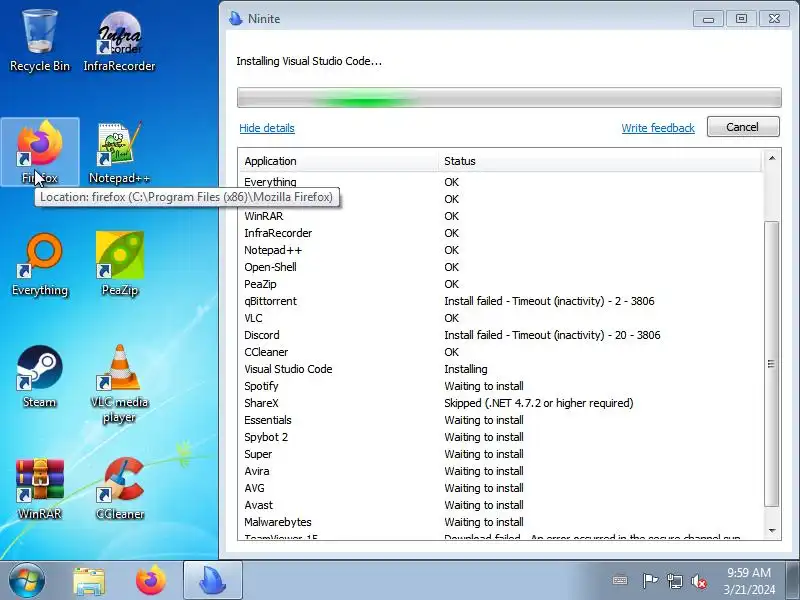Select the PeaZip desktop shortcut
800x600 pixels.
click(x=119, y=264)
